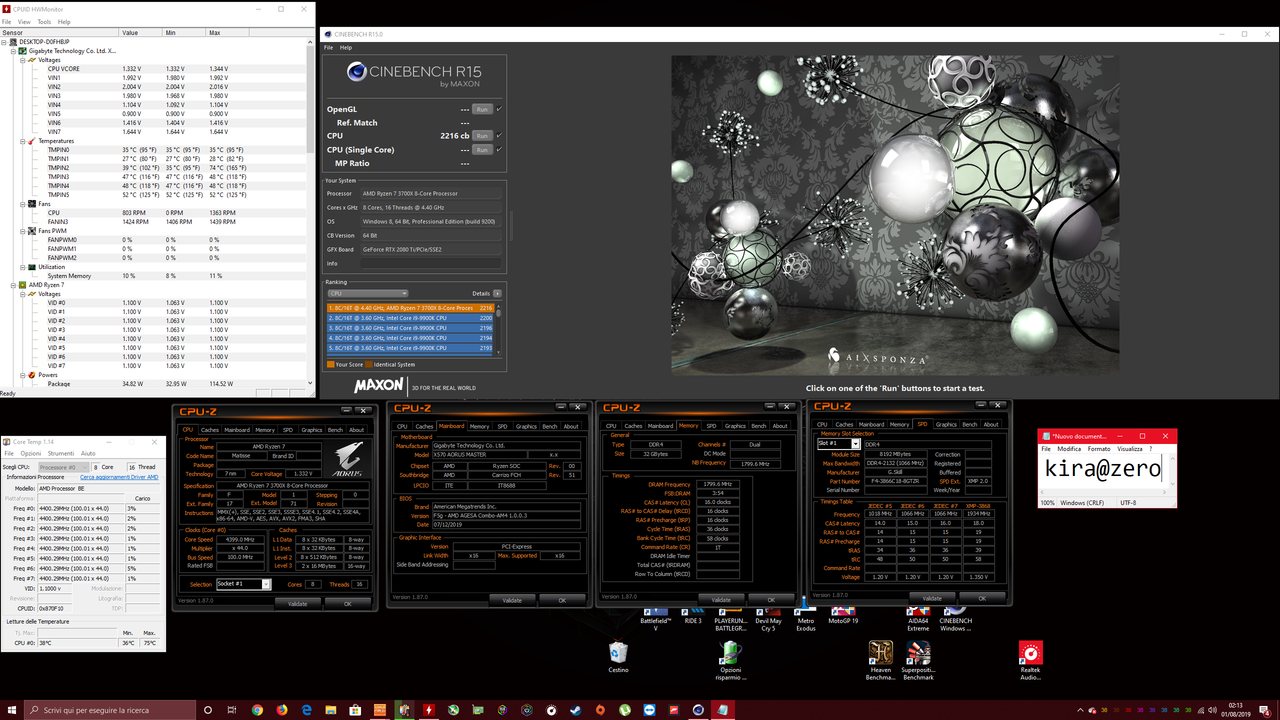
Task: Open CINEBENCH Windows desktop shortcut
Action: point(955,618)
